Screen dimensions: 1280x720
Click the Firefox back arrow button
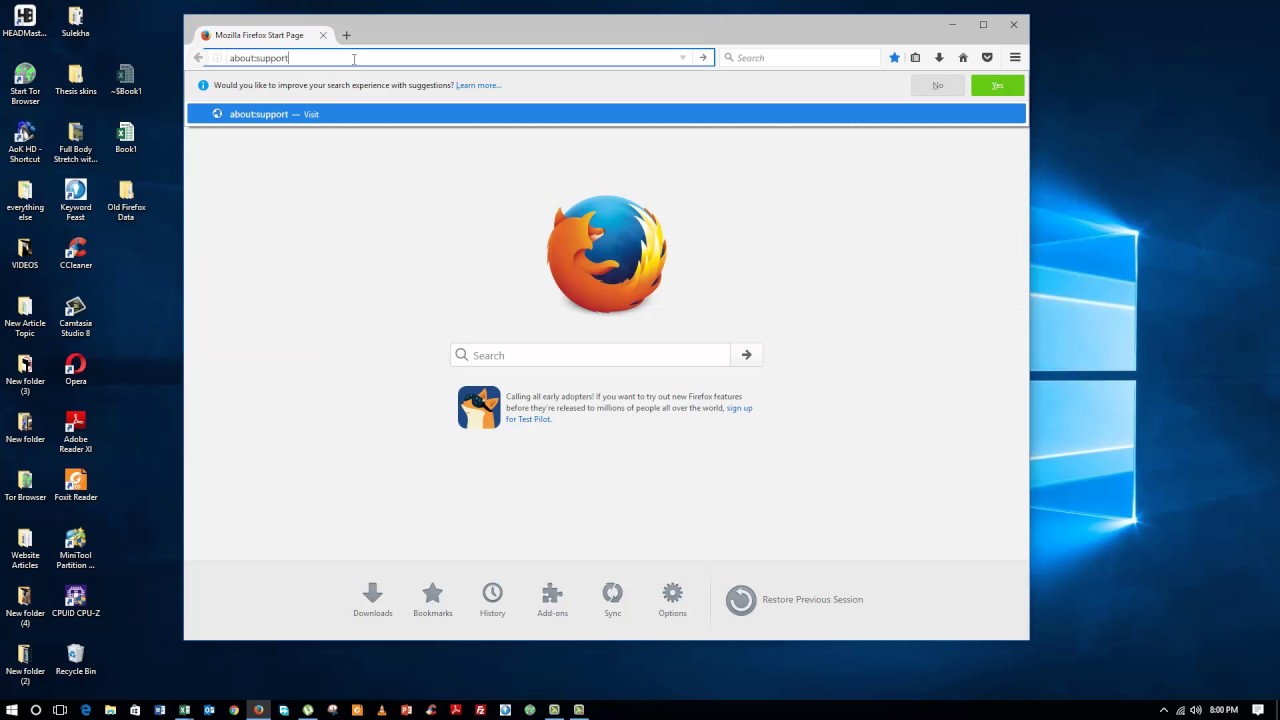(x=198, y=58)
